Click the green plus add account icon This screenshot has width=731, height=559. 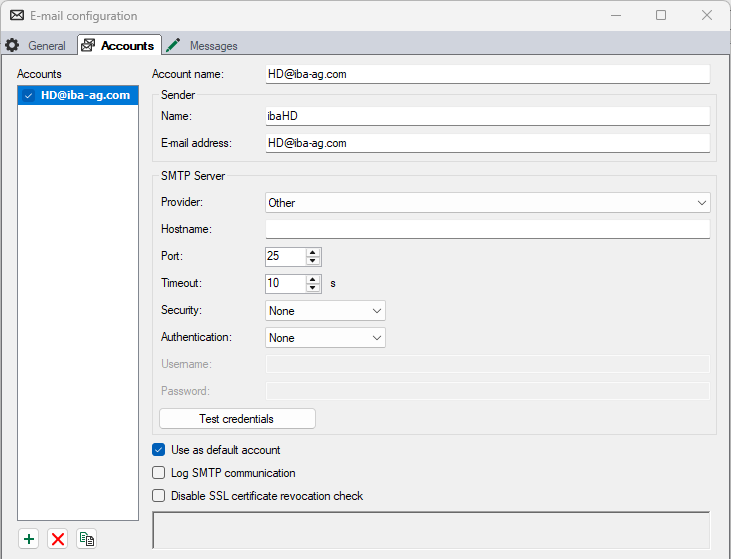click(x=29, y=539)
